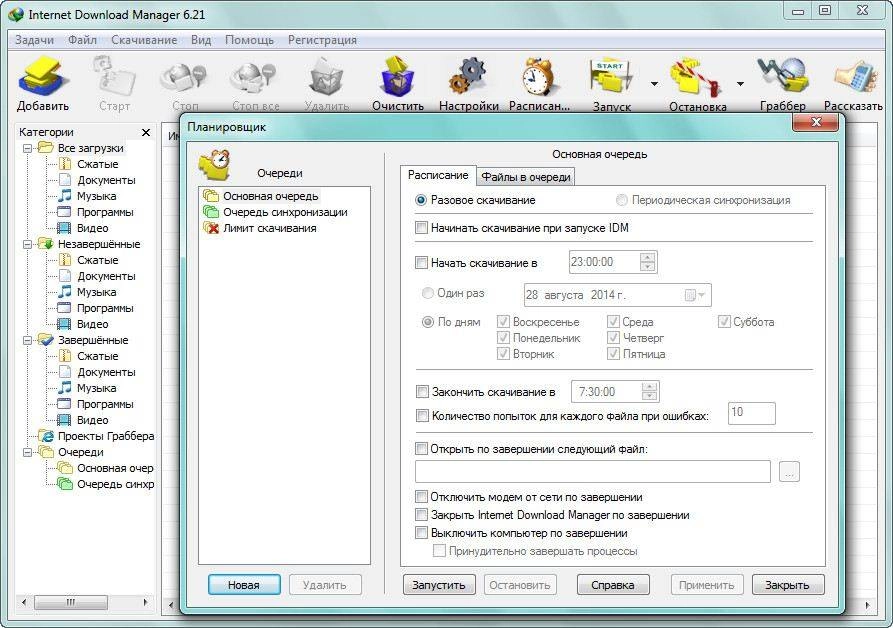893x628 pixels.
Task: Open the Регистрация menu
Action: click(322, 40)
